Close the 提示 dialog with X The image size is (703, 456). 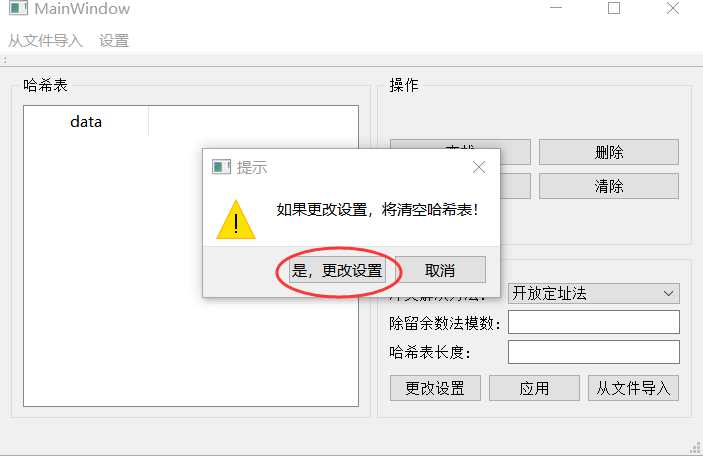tap(479, 167)
